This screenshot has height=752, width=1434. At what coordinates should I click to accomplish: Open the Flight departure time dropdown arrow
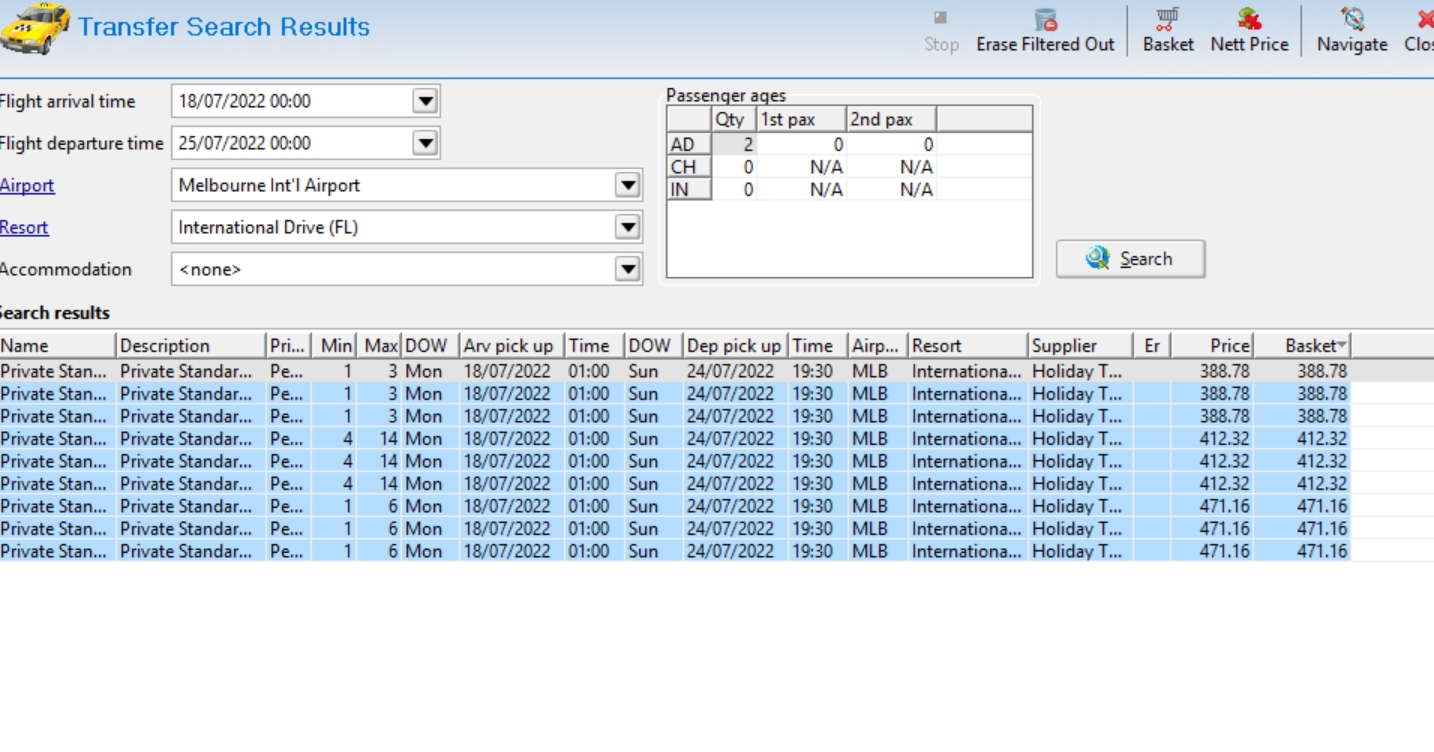pos(426,143)
